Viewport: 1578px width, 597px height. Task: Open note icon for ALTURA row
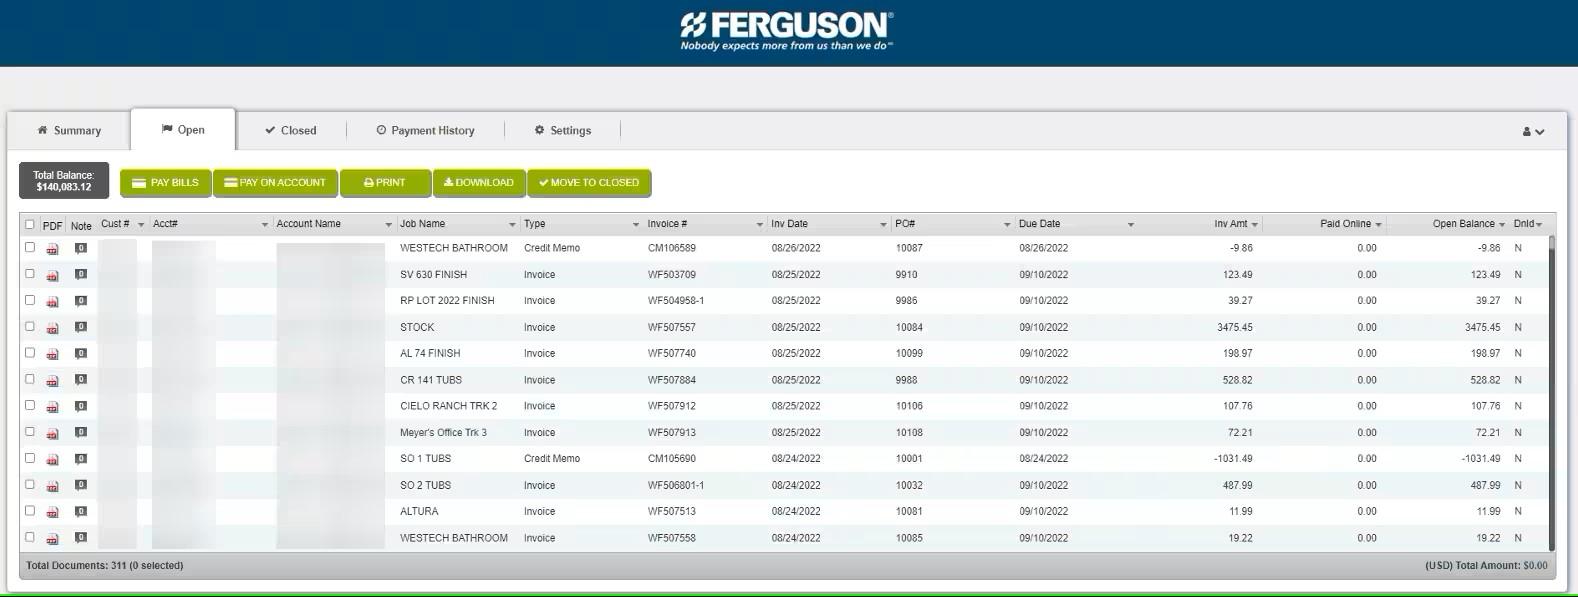81,511
